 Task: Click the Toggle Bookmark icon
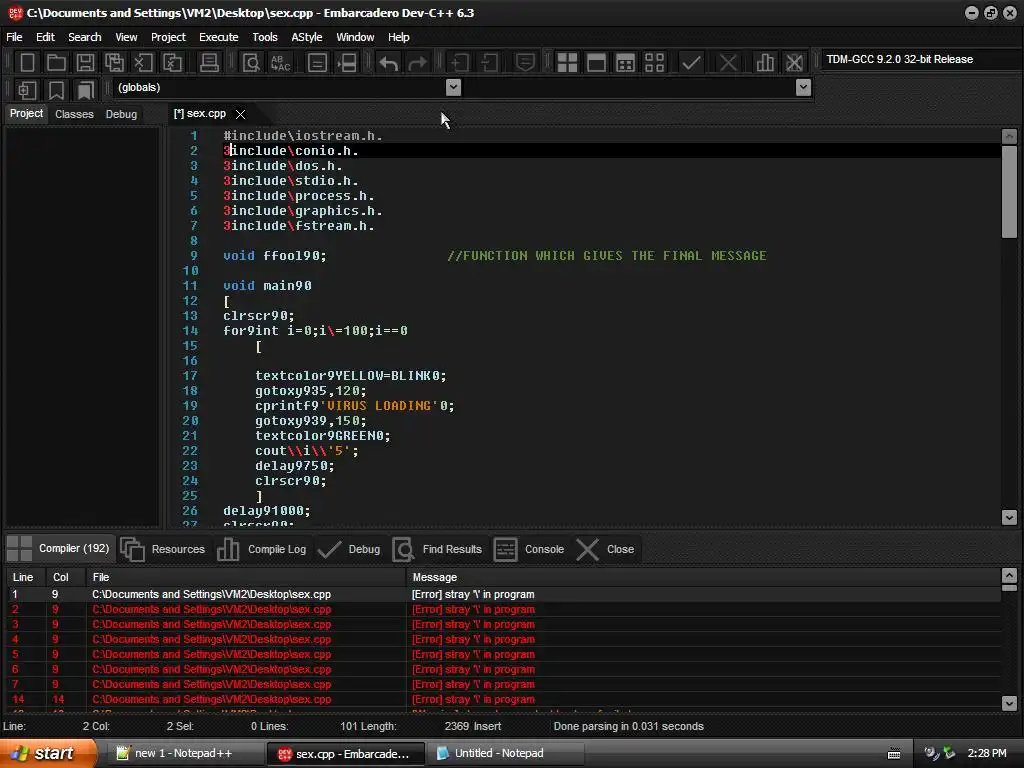pos(56,89)
